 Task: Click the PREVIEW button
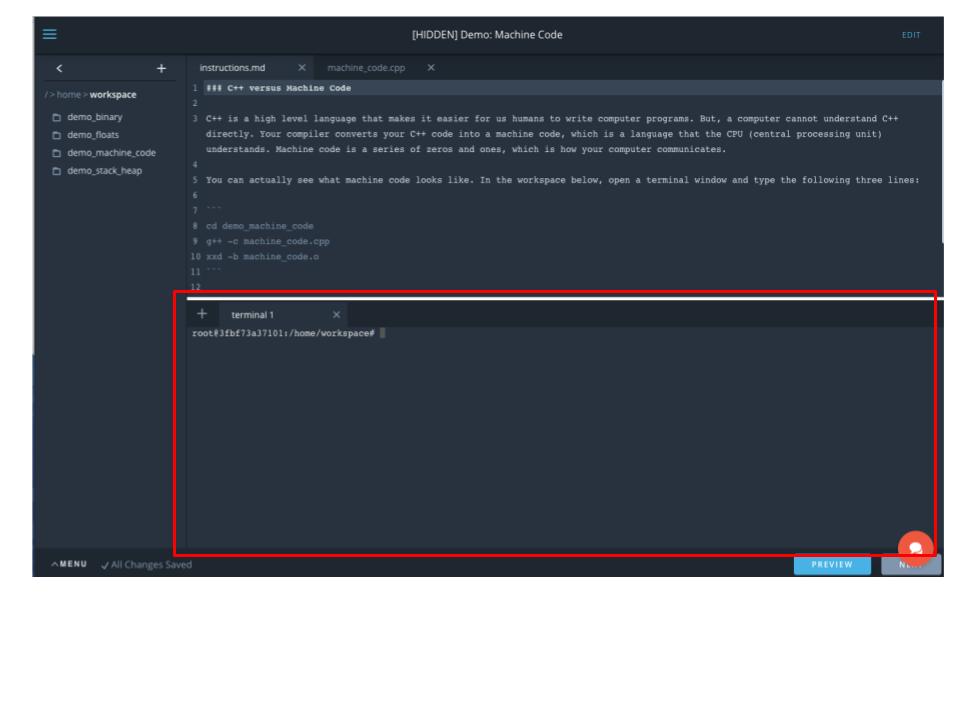(832, 565)
